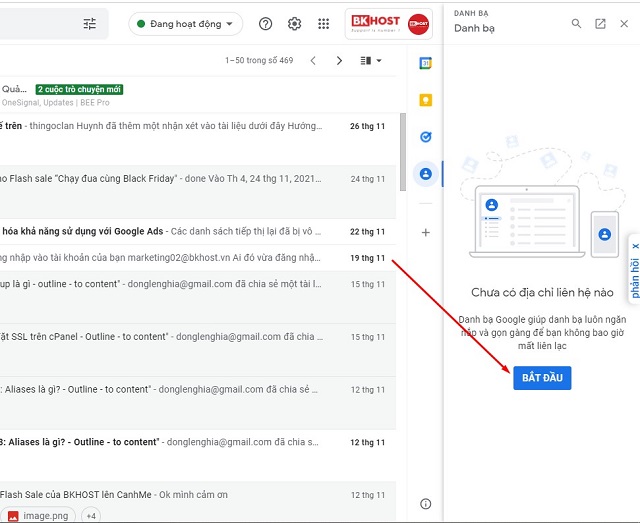Search contacts in Danh bạ panel

coord(576,24)
